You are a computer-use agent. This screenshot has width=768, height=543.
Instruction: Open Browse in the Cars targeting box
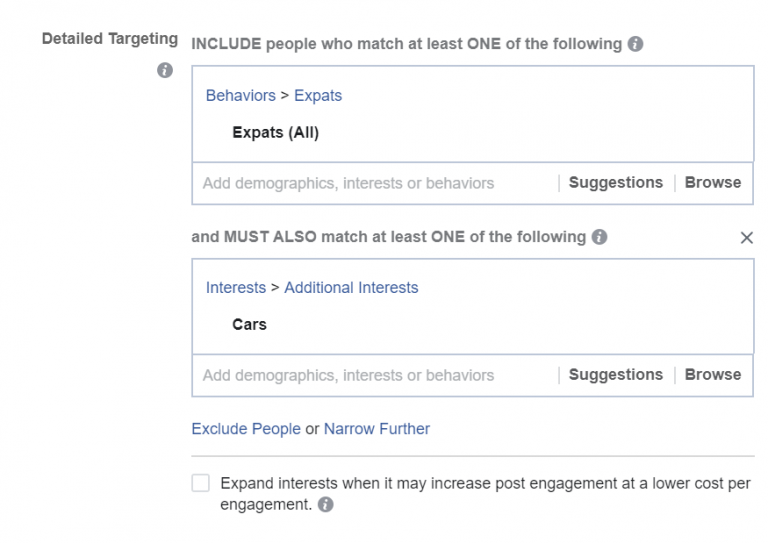[x=712, y=375]
